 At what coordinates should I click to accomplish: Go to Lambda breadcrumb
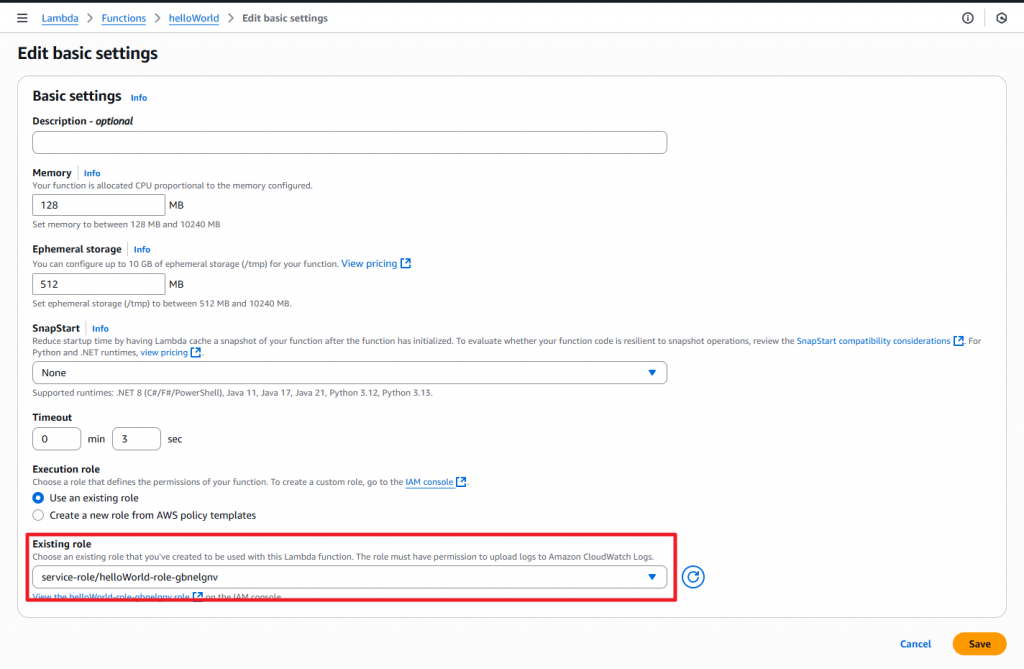click(x=60, y=18)
